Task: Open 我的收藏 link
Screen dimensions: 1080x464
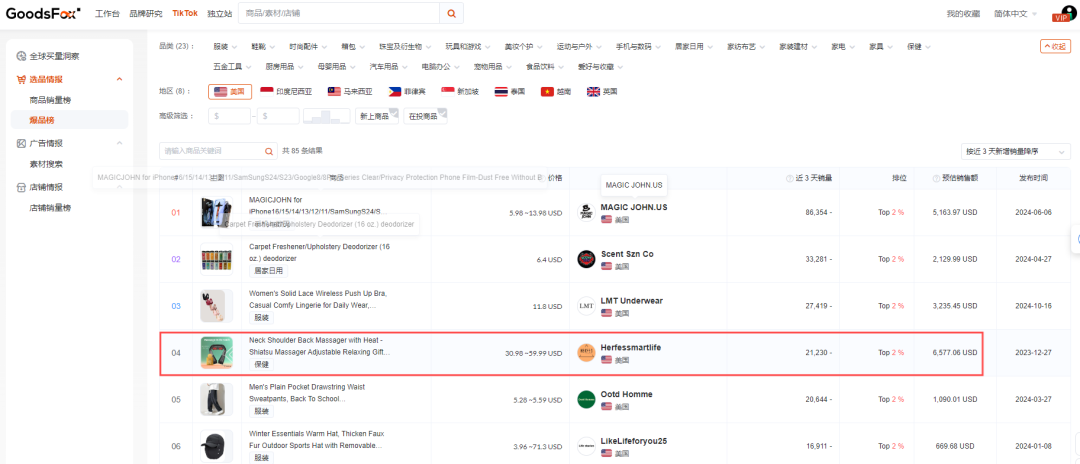Action: pos(963,13)
